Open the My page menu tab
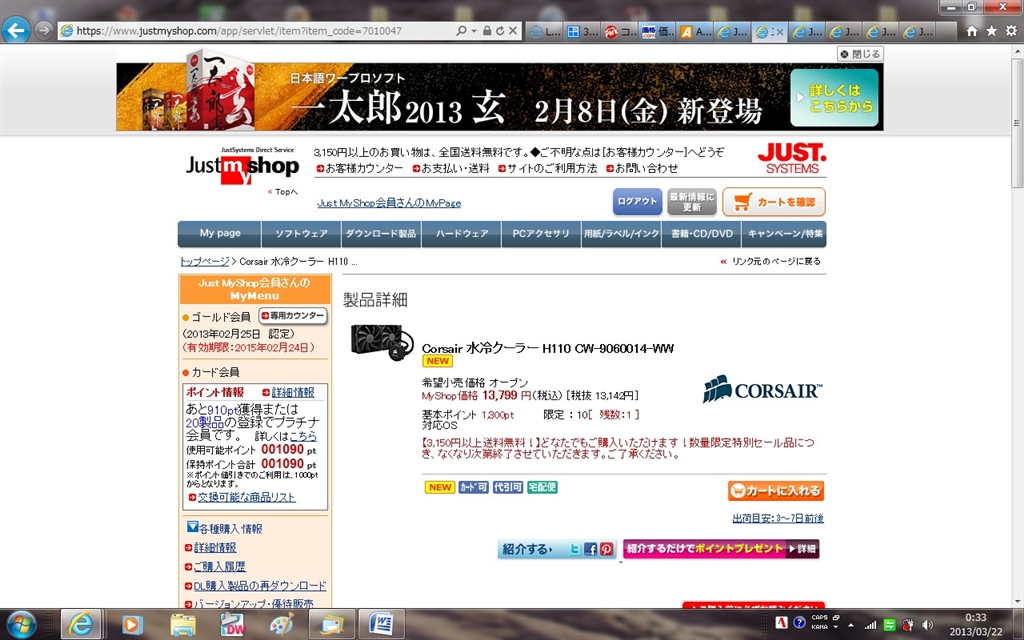1024x640 pixels. click(219, 234)
